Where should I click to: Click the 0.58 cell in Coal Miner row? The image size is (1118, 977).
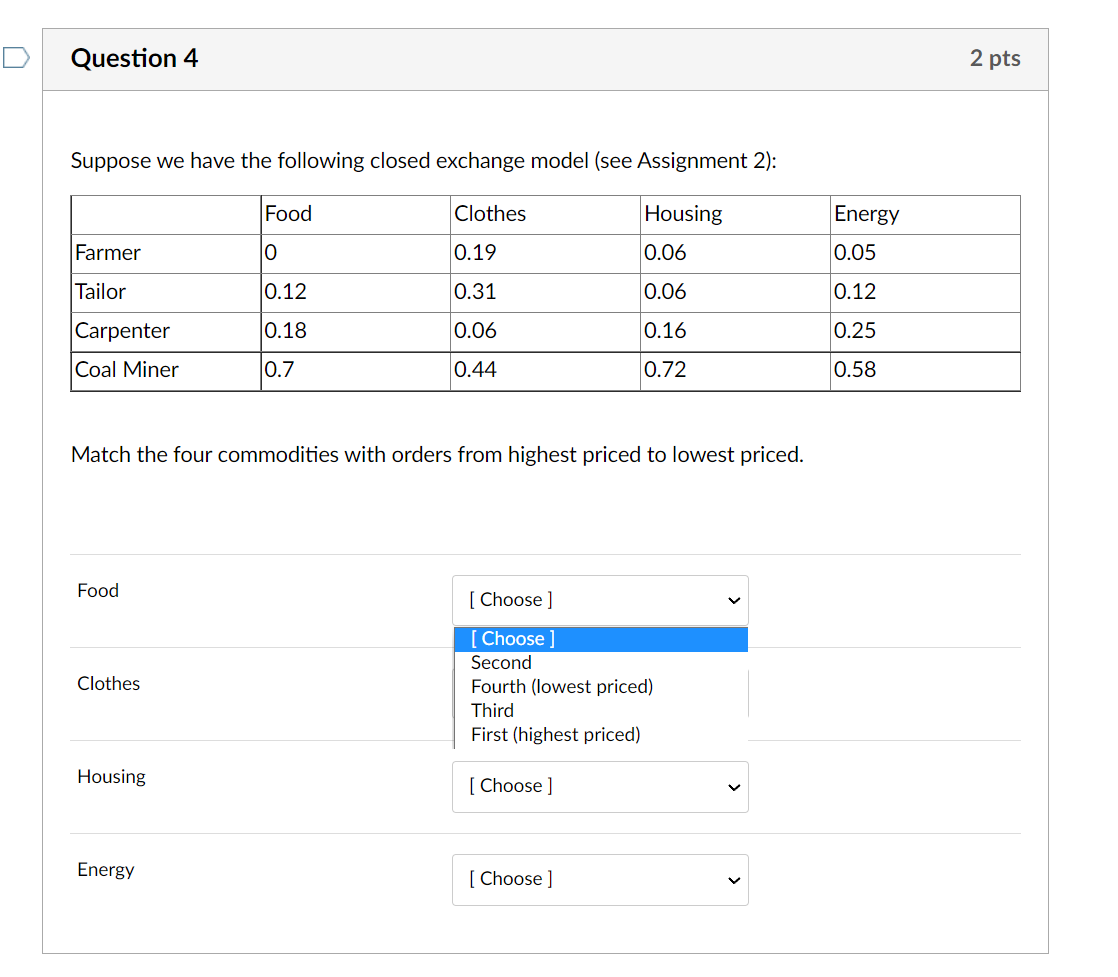[925, 371]
